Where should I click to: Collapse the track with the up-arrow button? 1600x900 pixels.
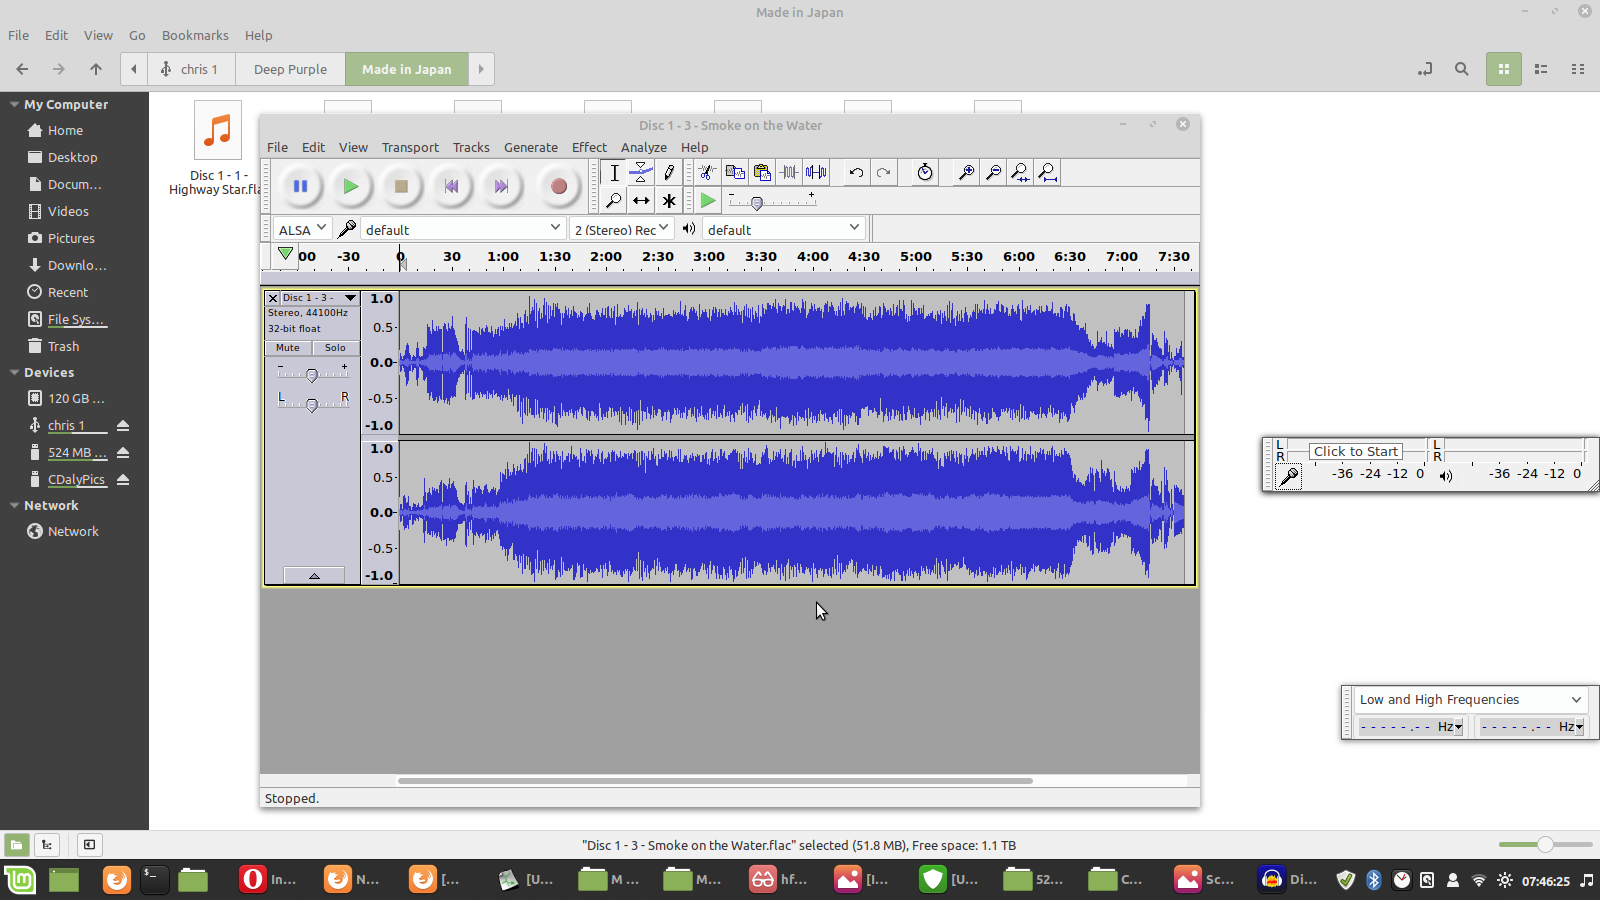pyautogui.click(x=314, y=576)
